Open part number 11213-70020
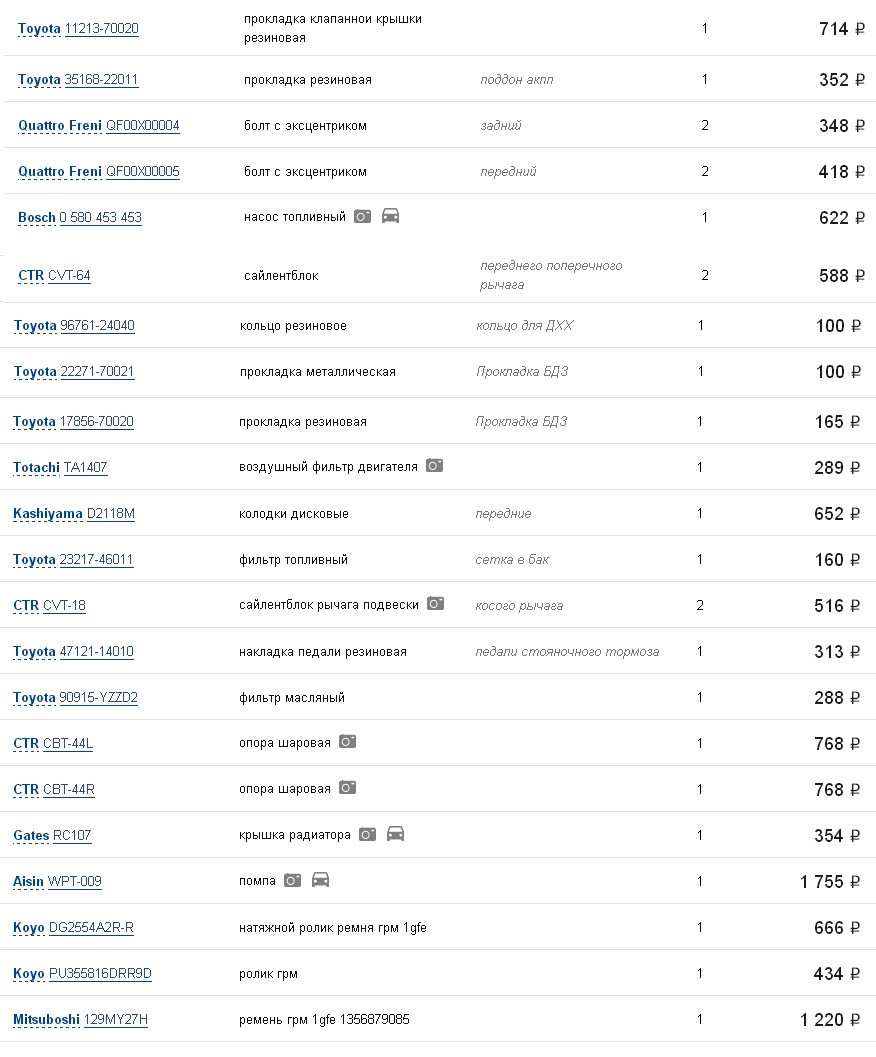 tap(101, 29)
